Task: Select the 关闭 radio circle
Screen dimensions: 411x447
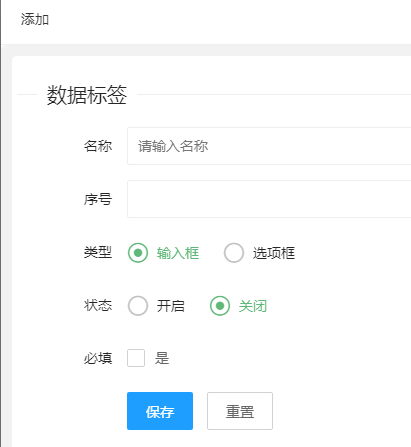Action: click(x=220, y=306)
